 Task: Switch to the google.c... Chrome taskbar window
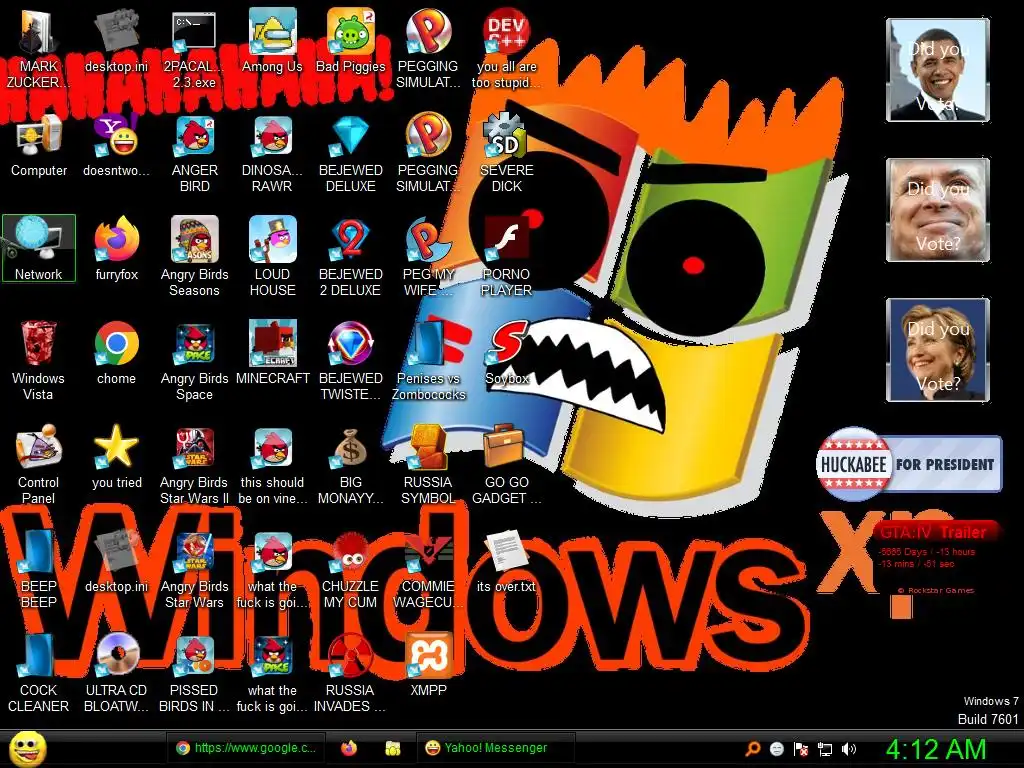[x=245, y=748]
